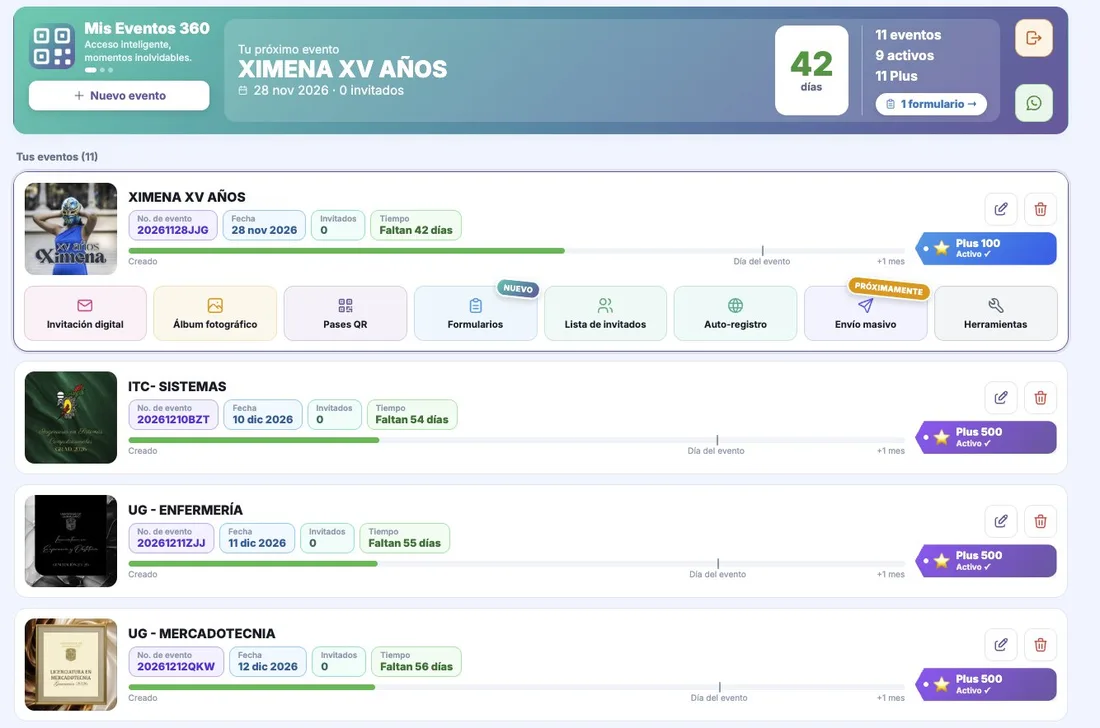Click the Mis Eventos 360 QR logo
Screen dimensions: 1100x728
[x=52, y=46]
